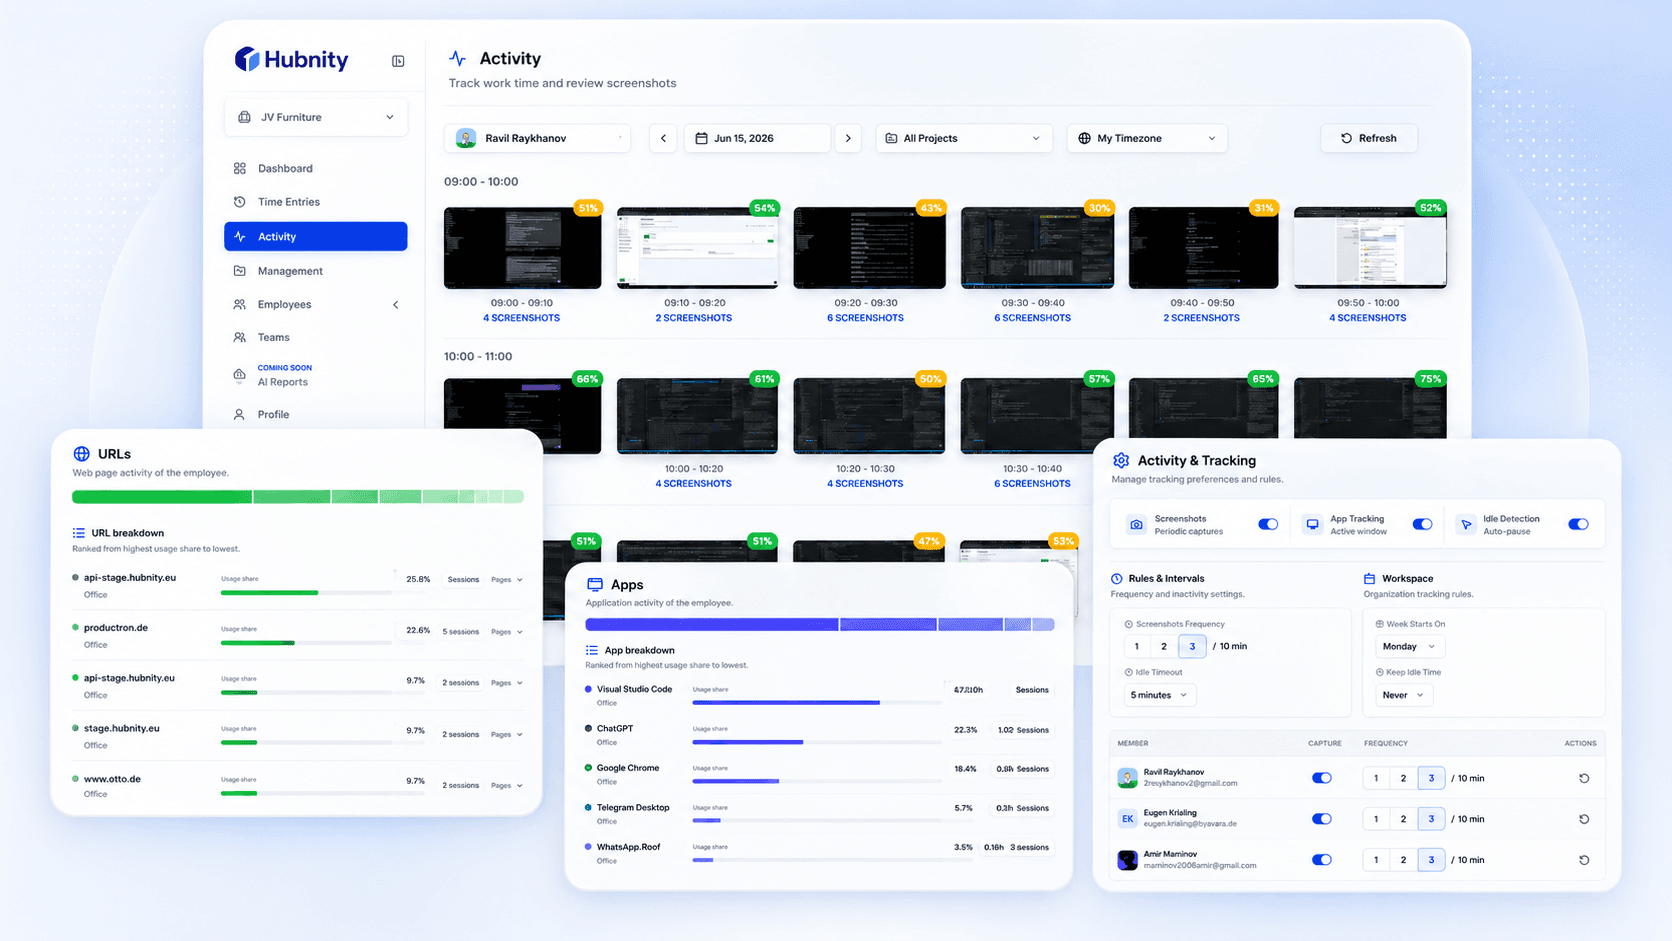Image resolution: width=1672 pixels, height=941 pixels.
Task: Expand the Employees submenu chevron
Action: [x=396, y=304]
